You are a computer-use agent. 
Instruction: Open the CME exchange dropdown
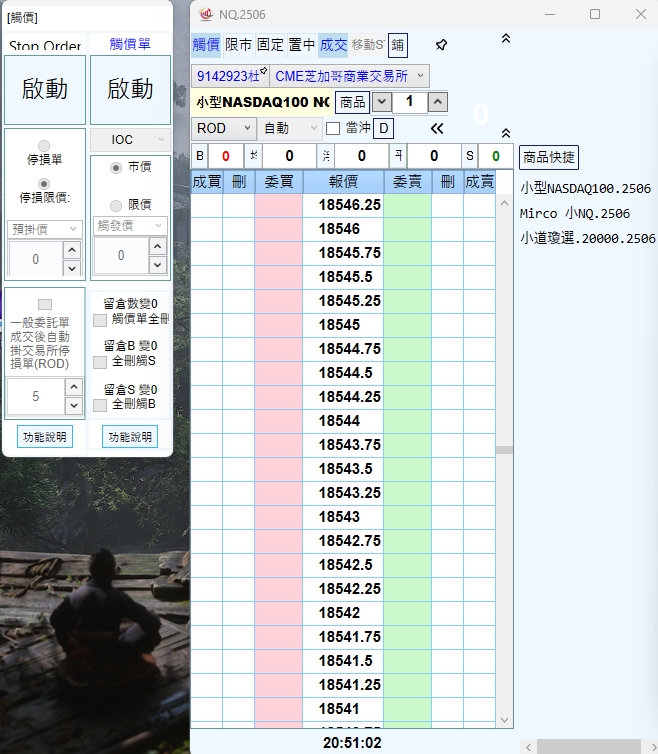coord(349,76)
